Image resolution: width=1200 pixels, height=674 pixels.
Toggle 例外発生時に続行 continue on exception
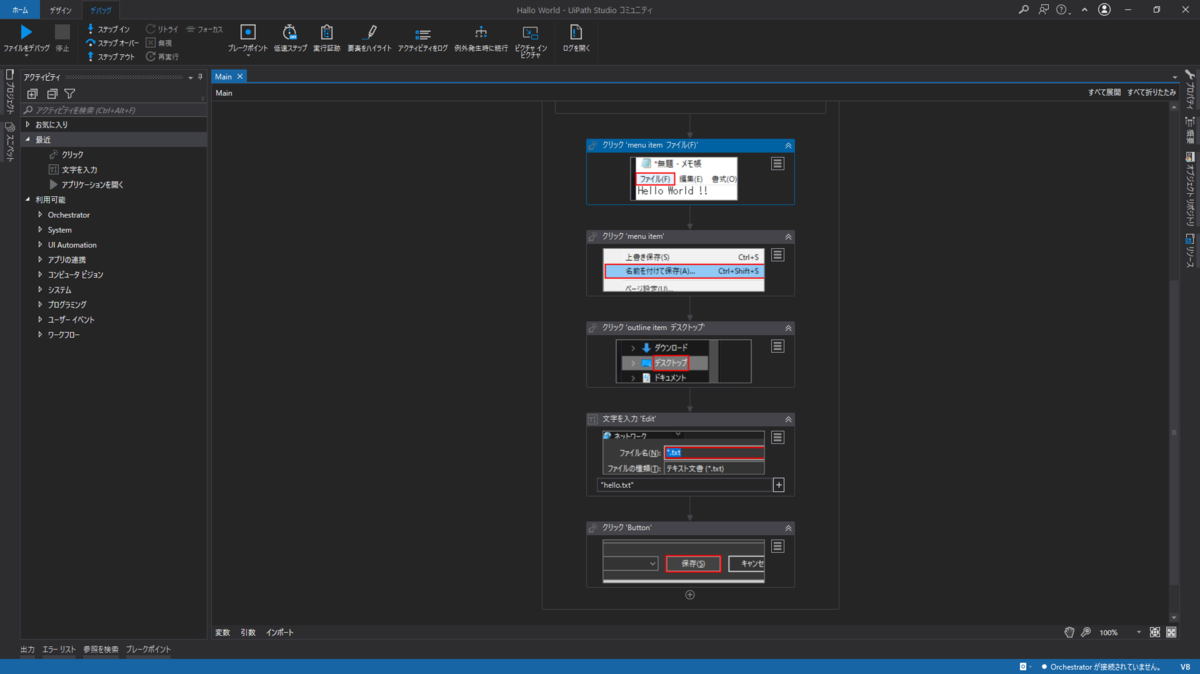[481, 38]
